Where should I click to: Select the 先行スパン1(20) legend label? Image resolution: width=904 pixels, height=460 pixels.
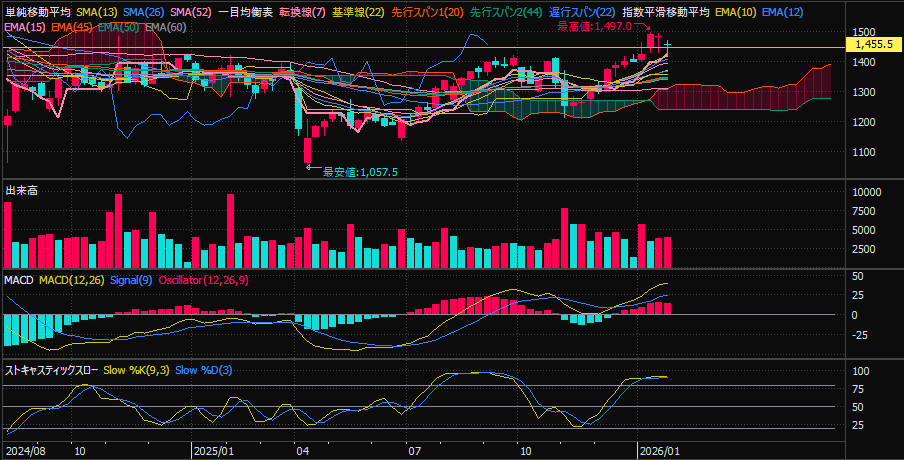[x=428, y=11]
